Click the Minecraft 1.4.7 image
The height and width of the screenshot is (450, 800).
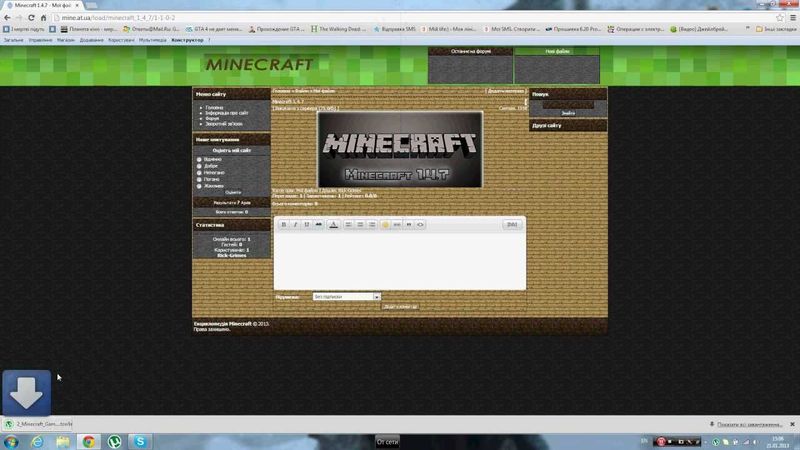400,150
